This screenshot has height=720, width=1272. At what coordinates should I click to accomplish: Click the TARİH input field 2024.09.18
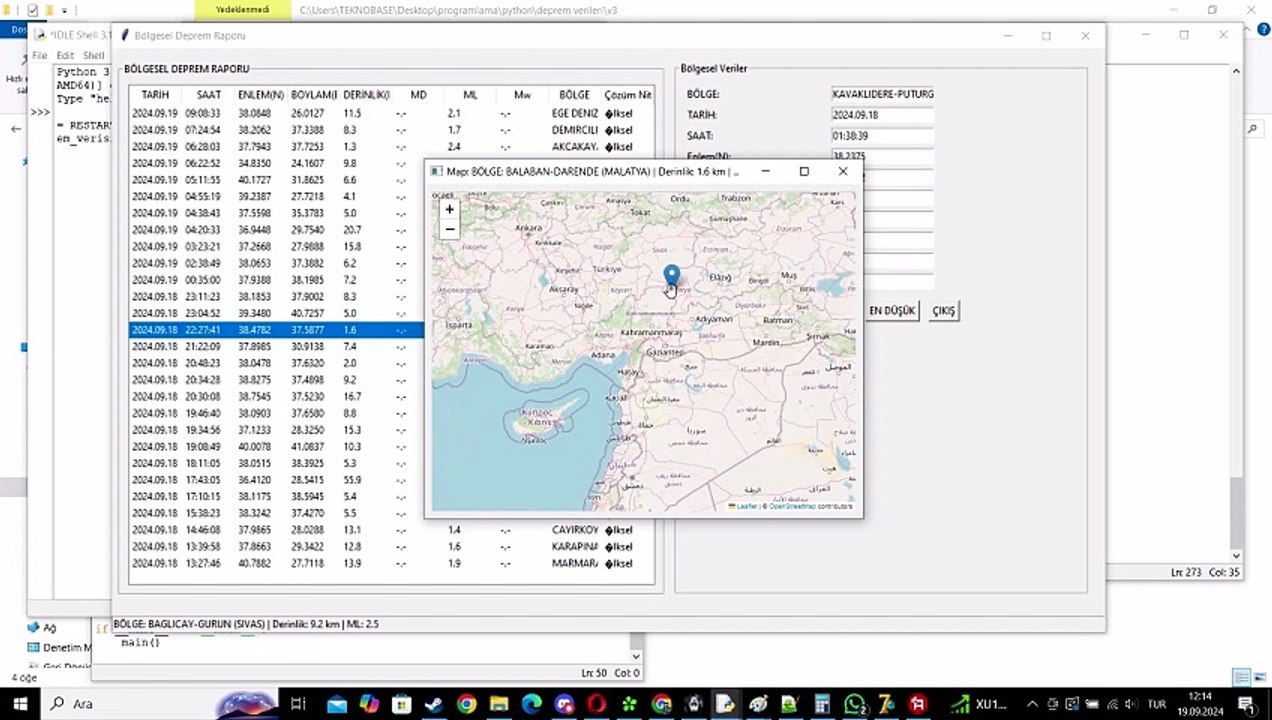882,115
